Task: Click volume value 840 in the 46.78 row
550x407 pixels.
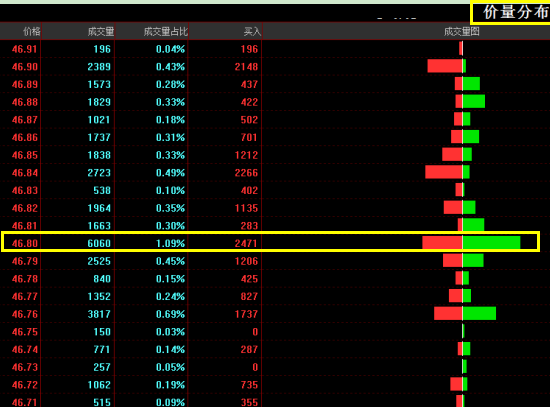Action: pos(102,279)
